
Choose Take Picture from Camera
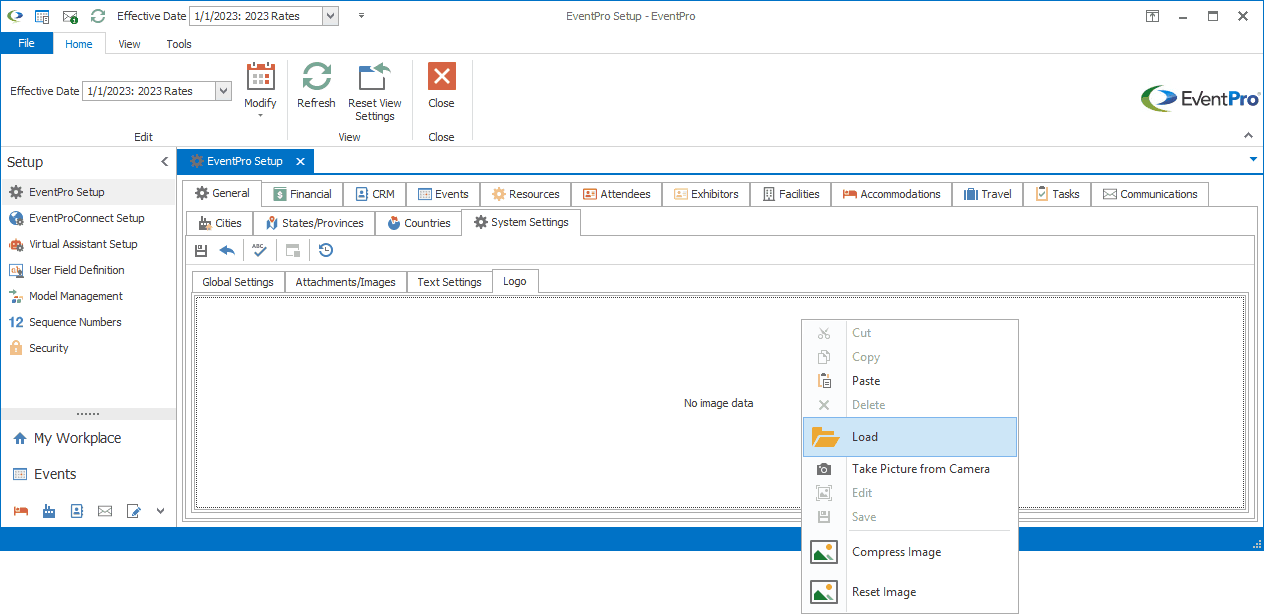910,469
